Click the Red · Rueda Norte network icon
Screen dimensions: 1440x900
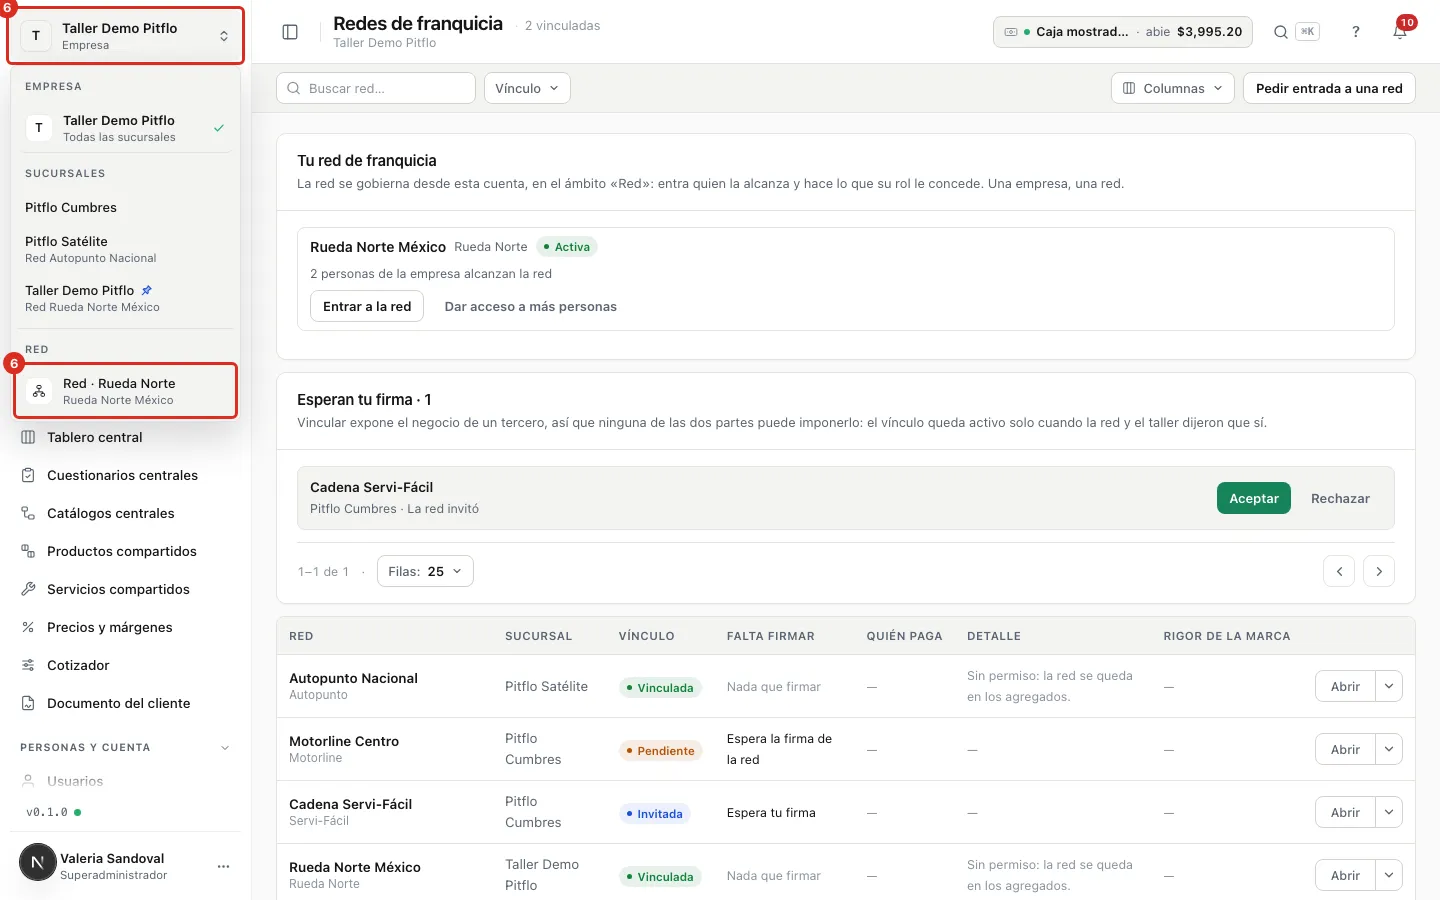[39, 391]
